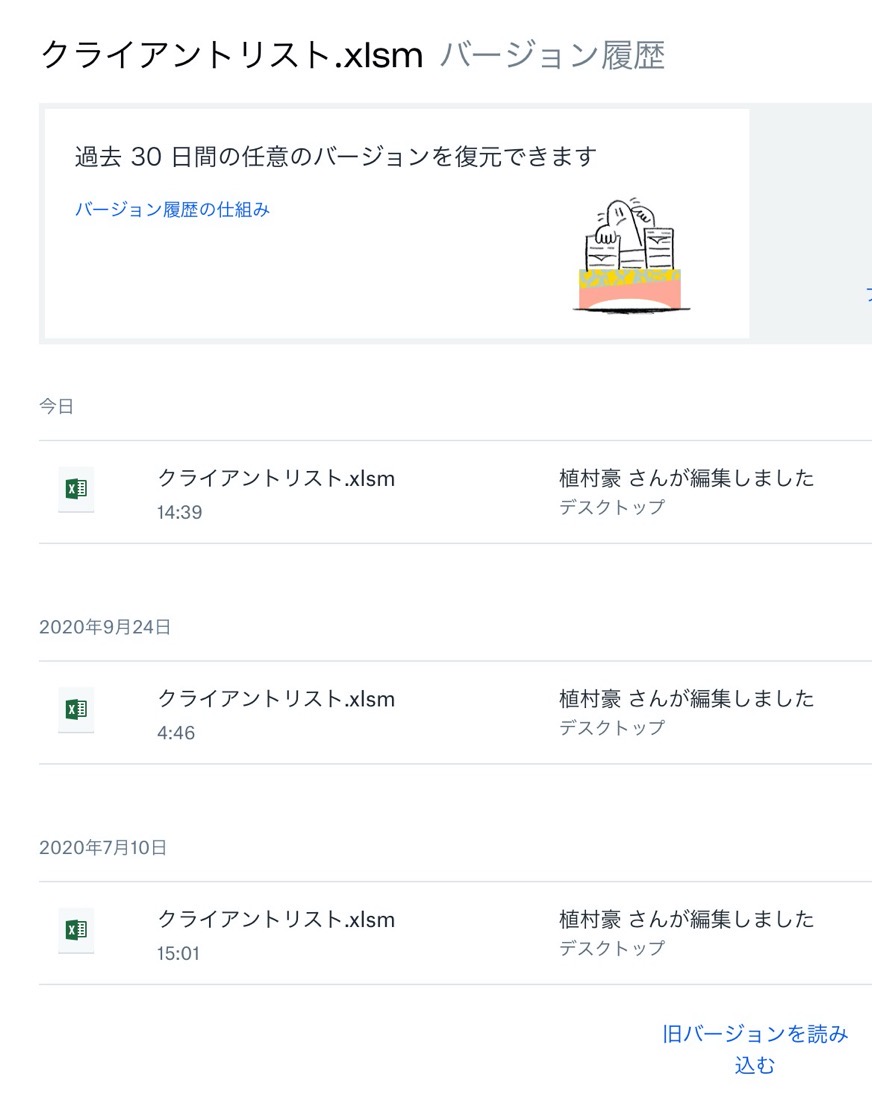
Task: Click the file cabinet illustration in banner
Action: pos(631,255)
